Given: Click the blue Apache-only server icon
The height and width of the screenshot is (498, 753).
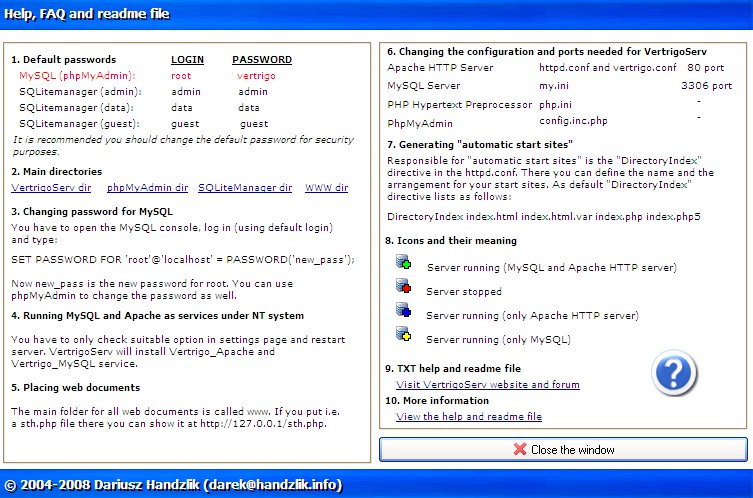Looking at the screenshot, I should [403, 310].
